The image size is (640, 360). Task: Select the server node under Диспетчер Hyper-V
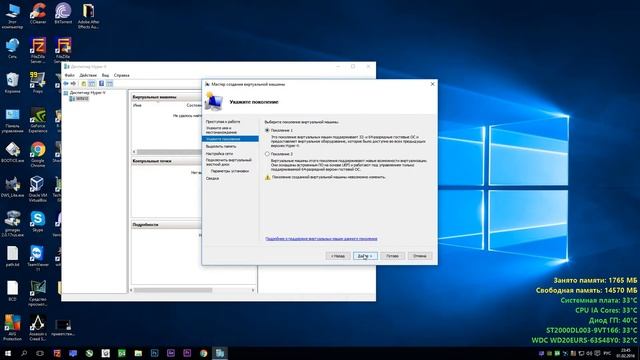pos(79,99)
